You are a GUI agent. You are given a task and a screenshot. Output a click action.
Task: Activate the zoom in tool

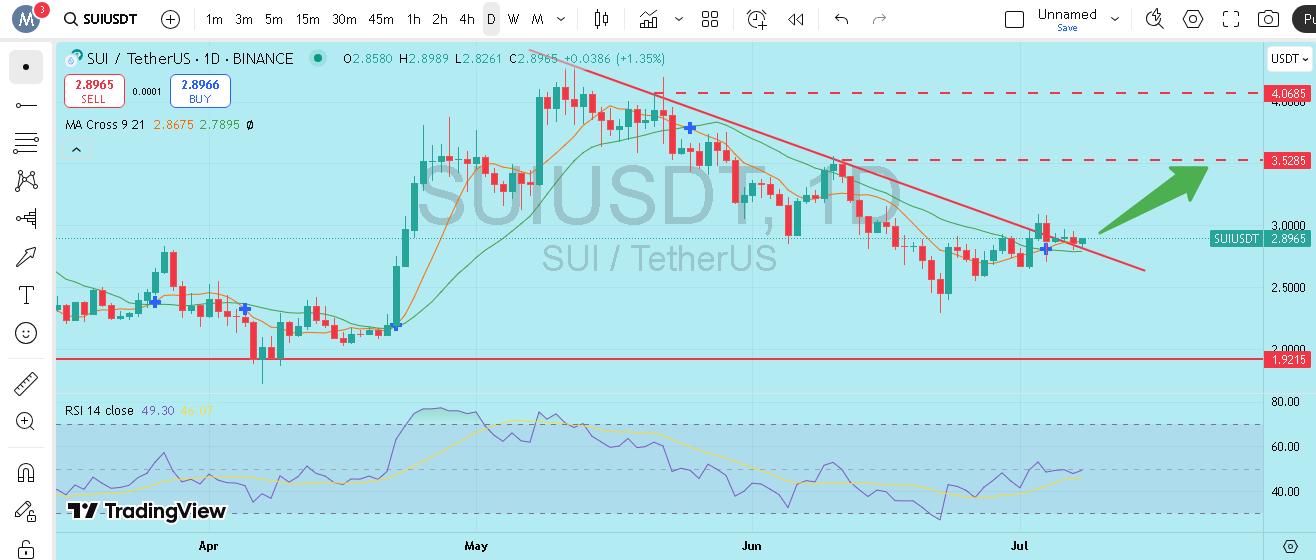click(26, 421)
